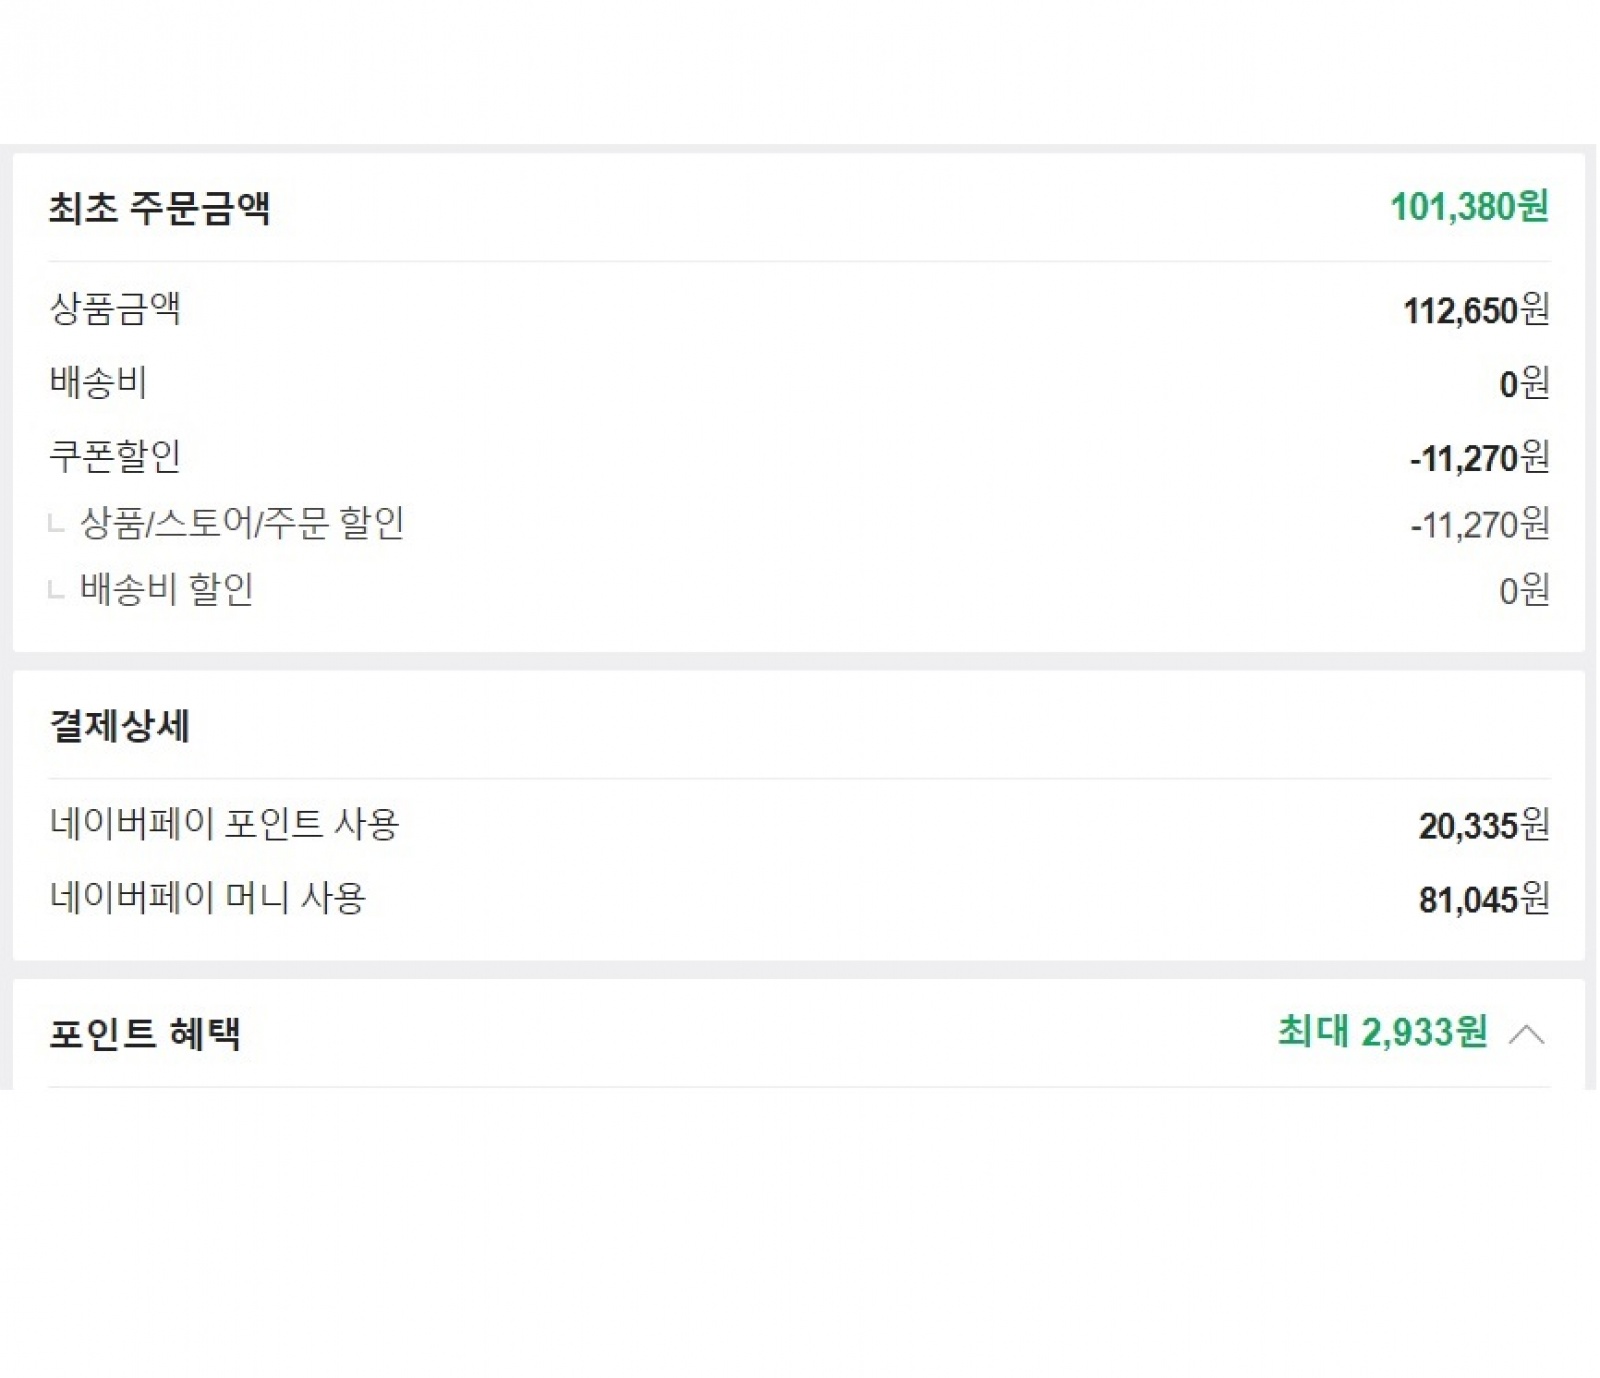The height and width of the screenshot is (1378, 1600).
Task: Select the bold -11,270원 쿠폰할인 amount
Action: [x=1479, y=459]
